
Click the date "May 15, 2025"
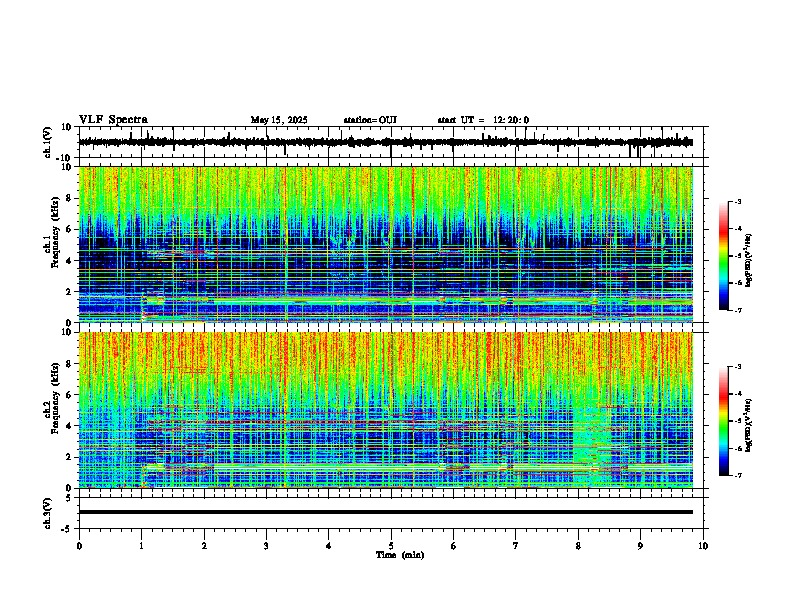point(279,120)
